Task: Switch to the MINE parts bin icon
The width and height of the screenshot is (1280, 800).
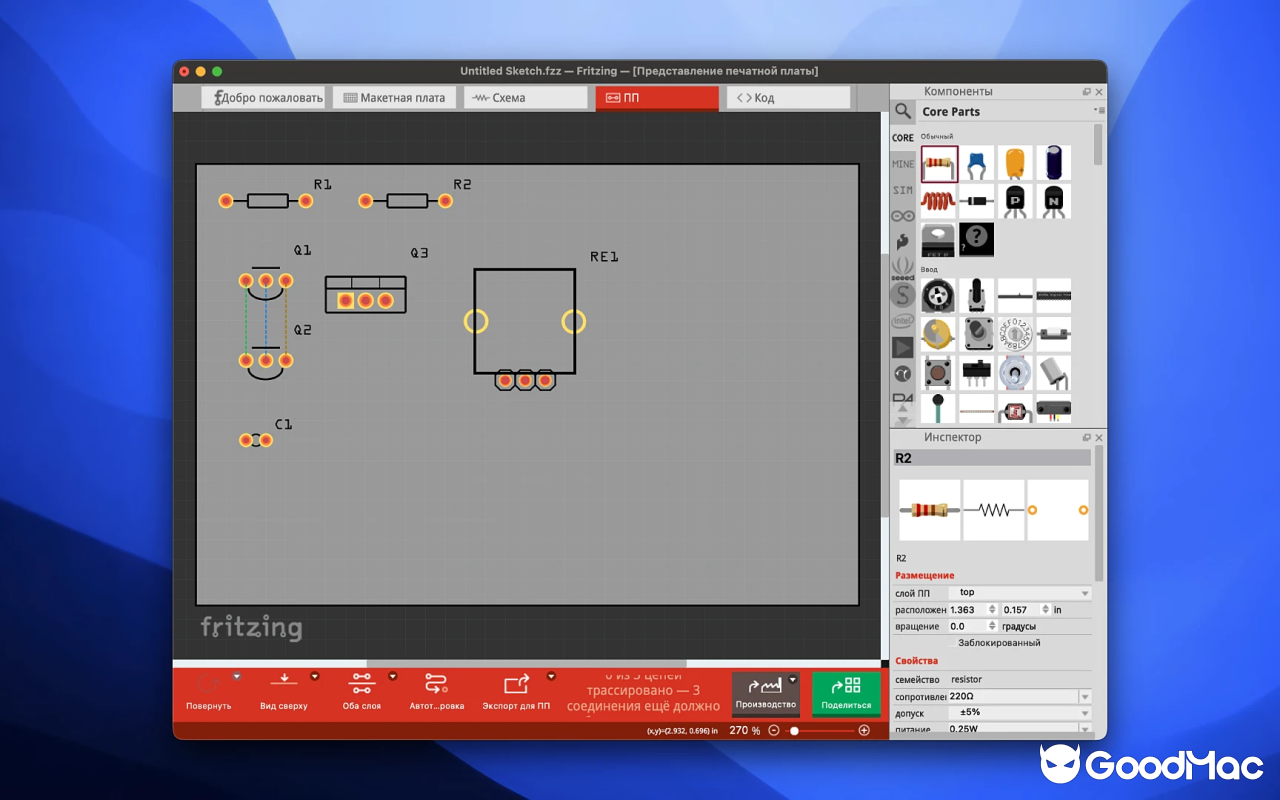Action: pyautogui.click(x=902, y=164)
